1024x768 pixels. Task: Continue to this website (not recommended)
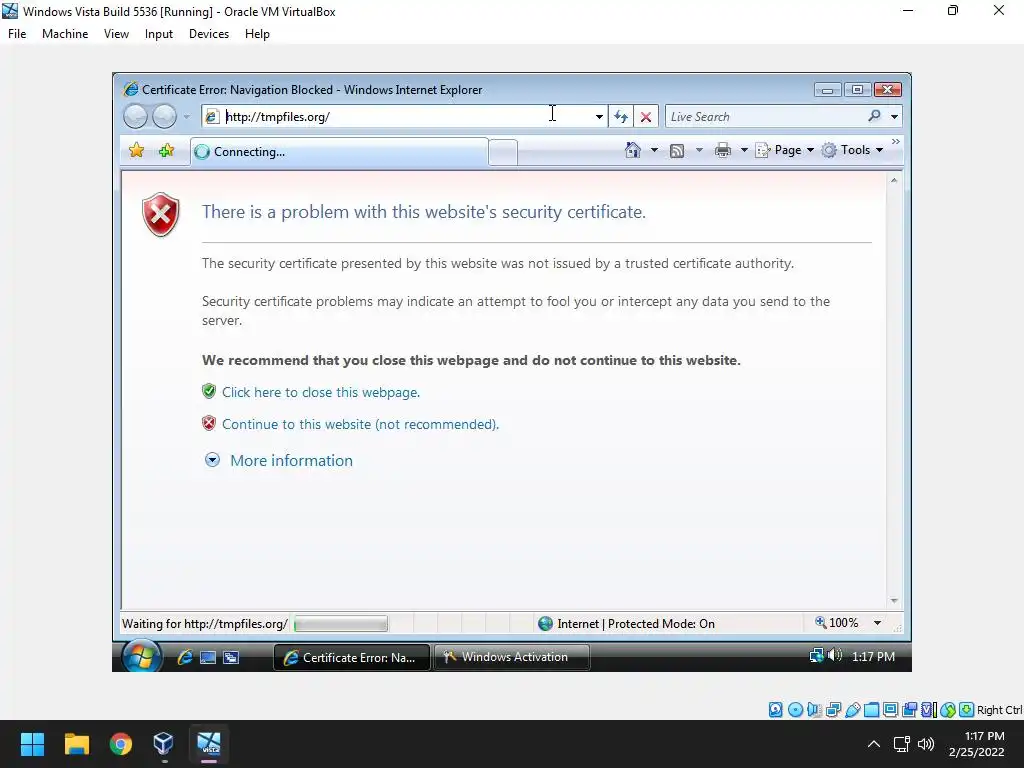360,424
